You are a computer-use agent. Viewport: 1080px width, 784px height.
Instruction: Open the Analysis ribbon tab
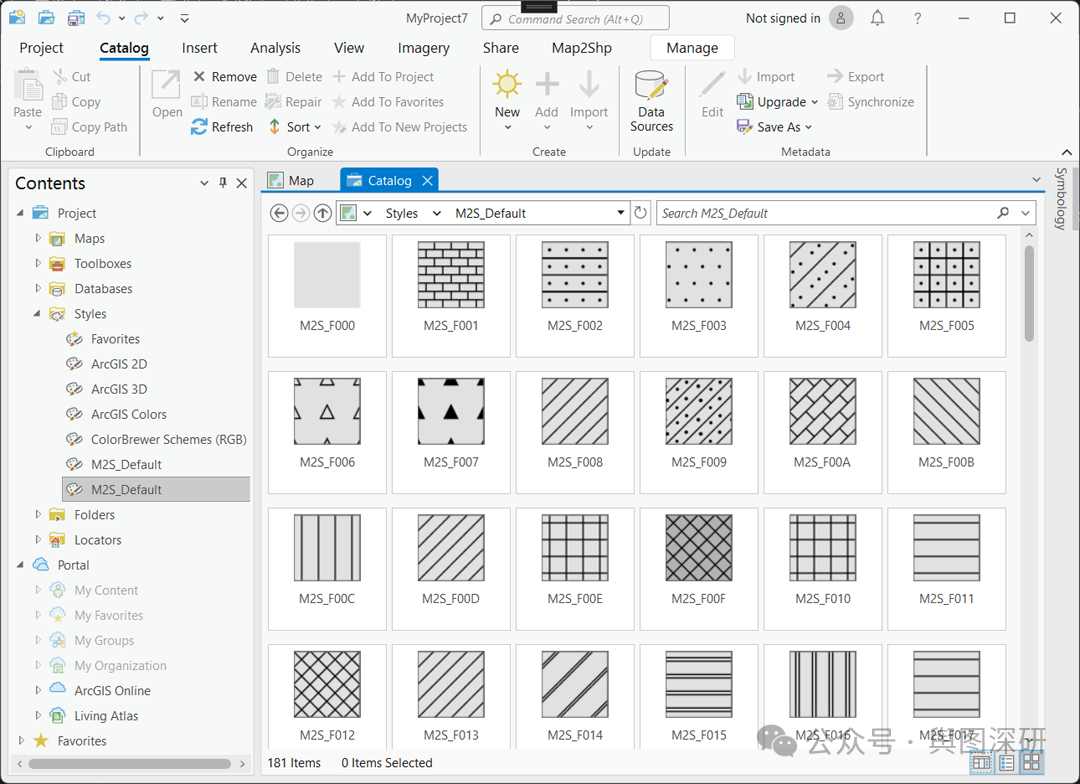(275, 48)
